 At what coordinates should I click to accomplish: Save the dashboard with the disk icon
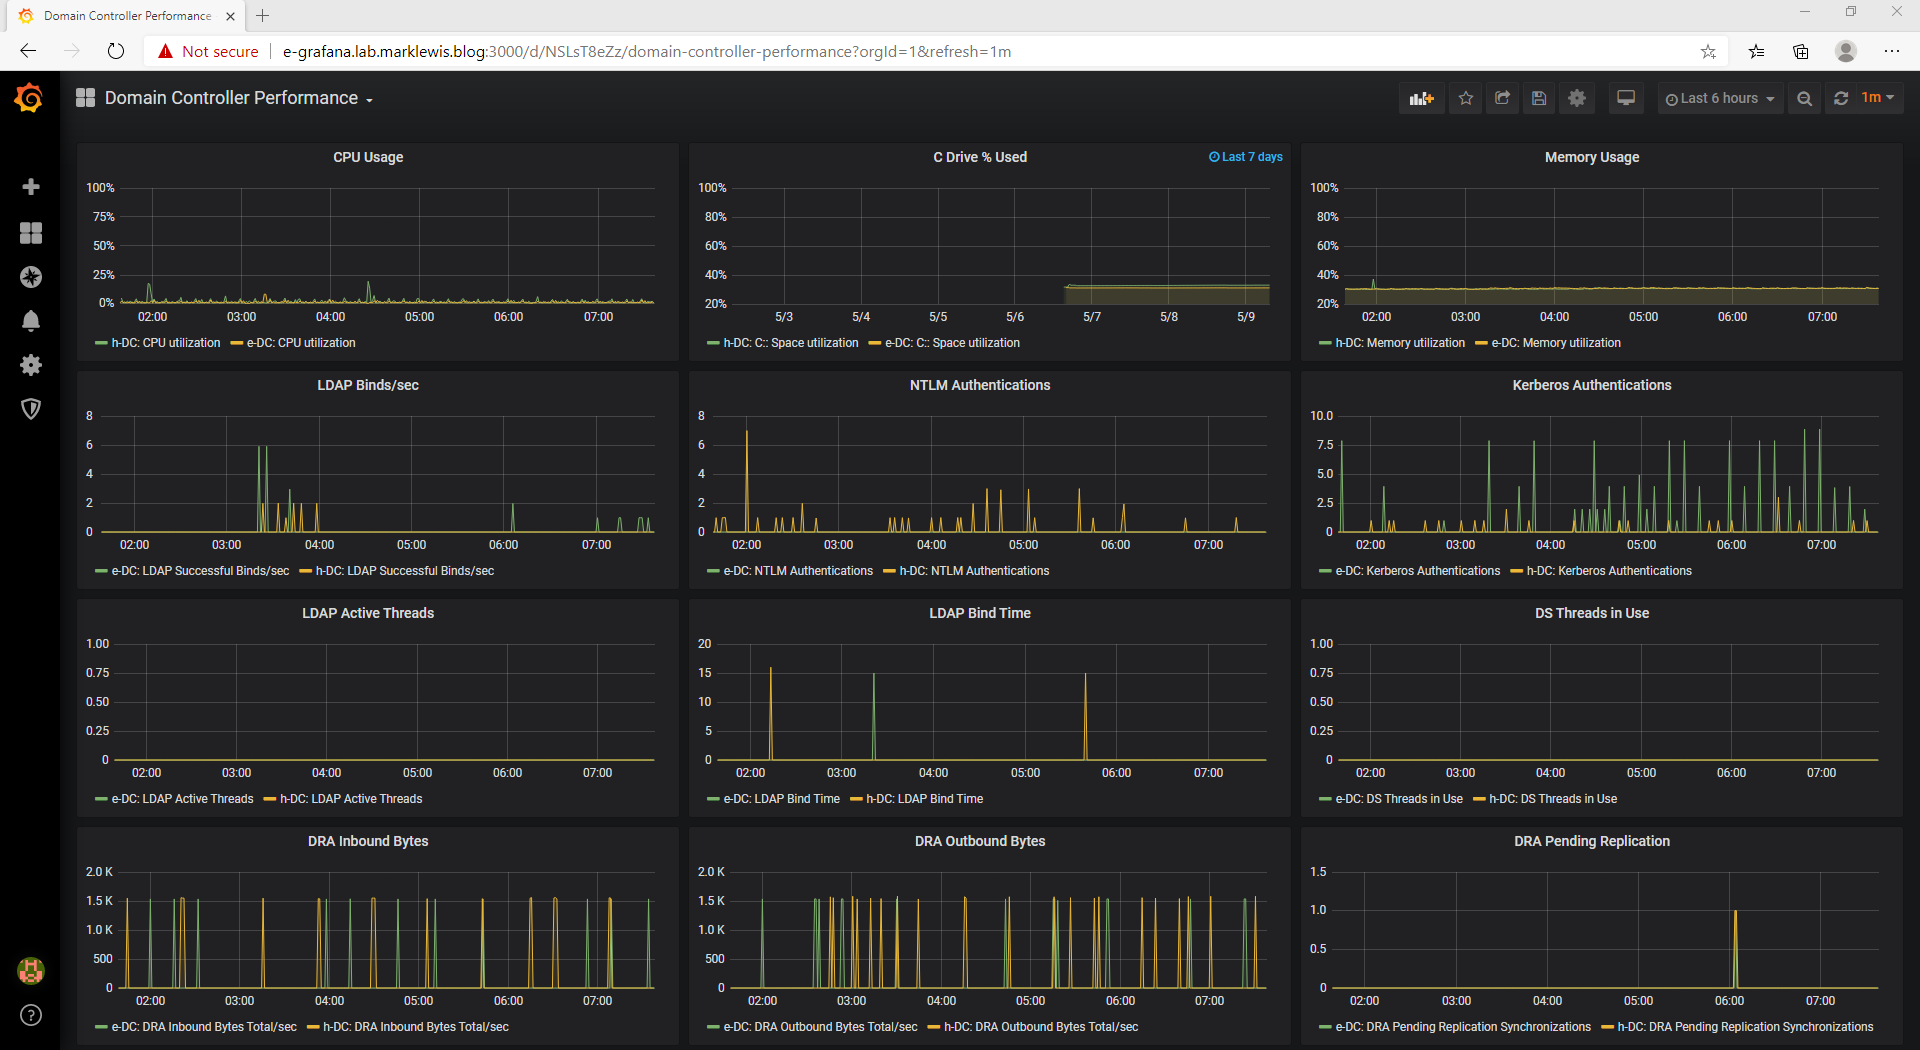pyautogui.click(x=1538, y=97)
